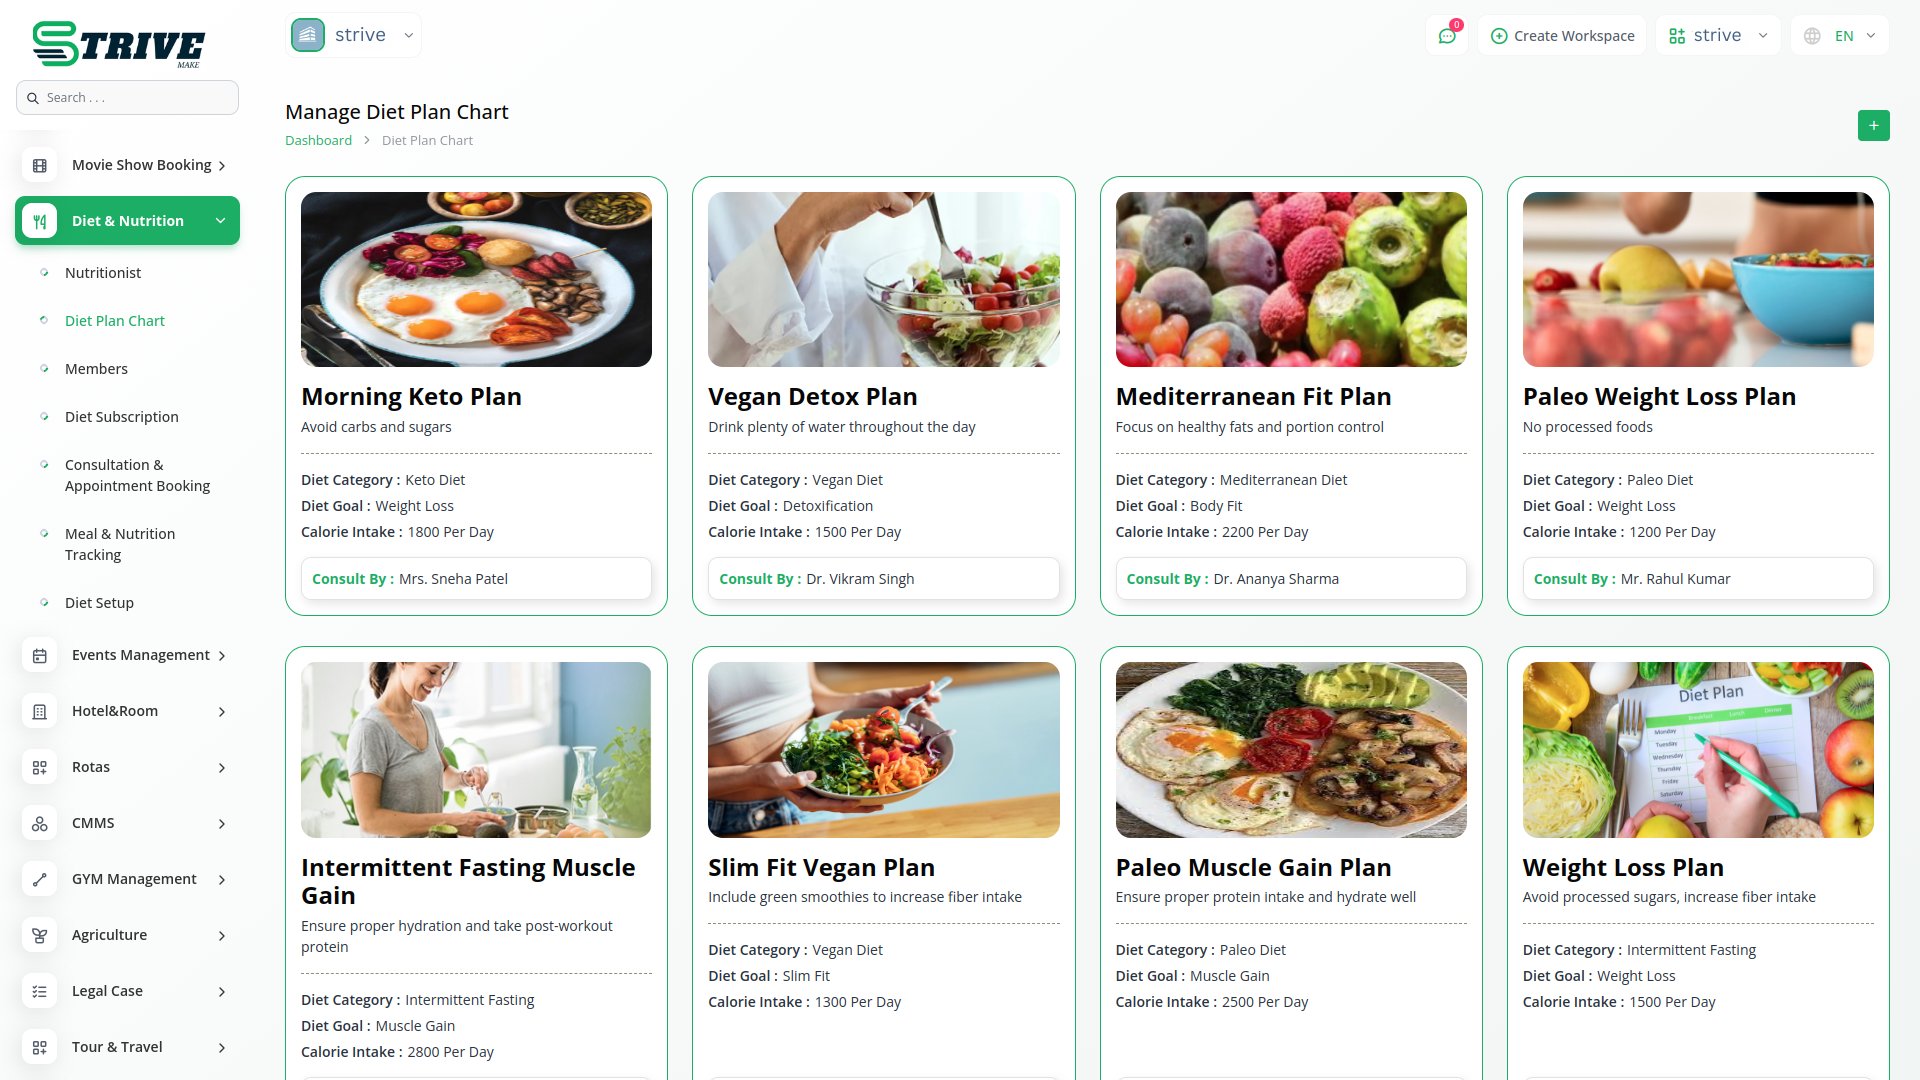Open the Nutritionist menu item
Image resolution: width=1920 pixels, height=1080 pixels.
click(103, 273)
